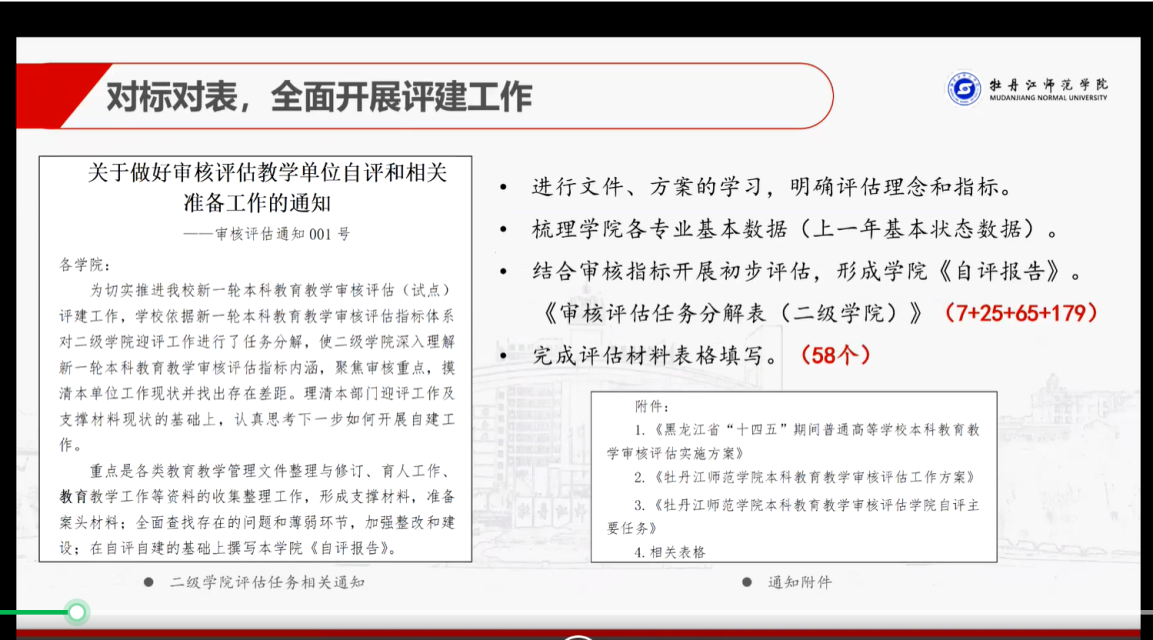
Task: Click the red text (7+25+65+179)
Action: (x=1021, y=312)
